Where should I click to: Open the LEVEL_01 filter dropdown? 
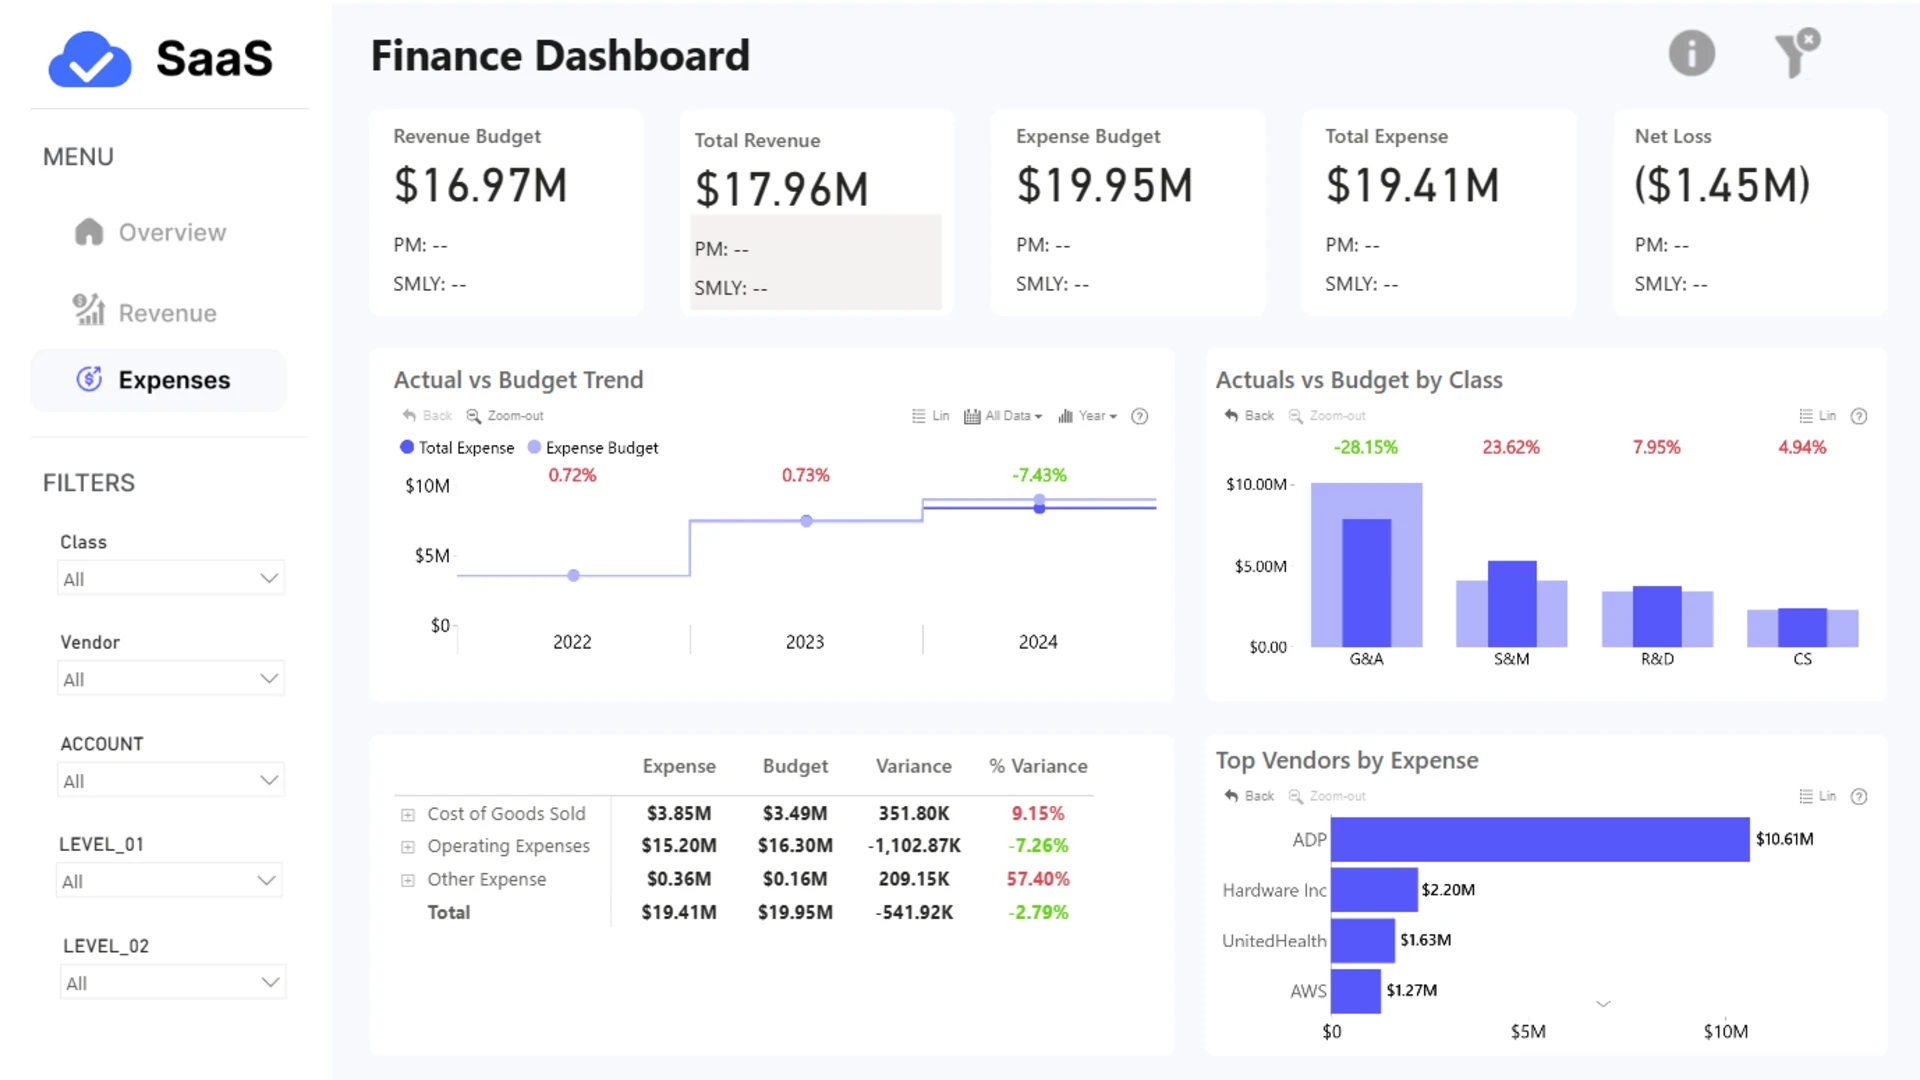[x=169, y=880]
